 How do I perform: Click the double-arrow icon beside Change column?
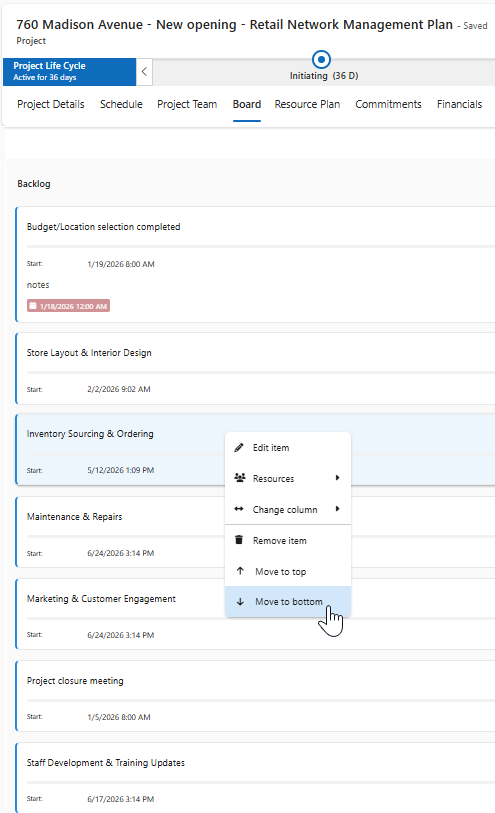click(239, 509)
